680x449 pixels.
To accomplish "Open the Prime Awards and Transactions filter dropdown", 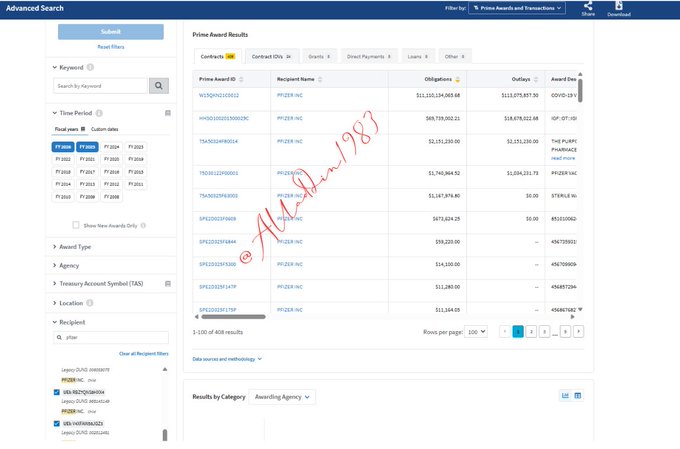I will [518, 8].
